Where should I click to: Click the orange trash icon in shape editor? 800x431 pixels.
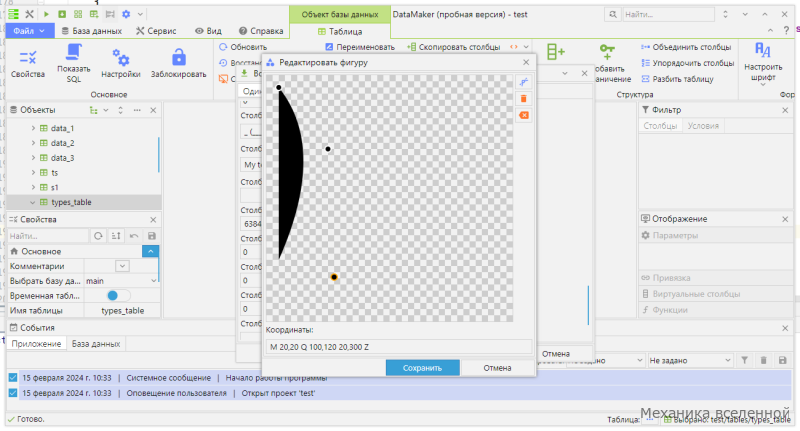[x=523, y=98]
